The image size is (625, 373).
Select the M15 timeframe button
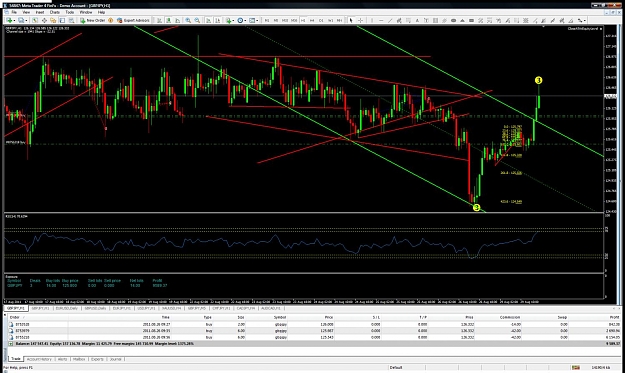click(x=285, y=20)
